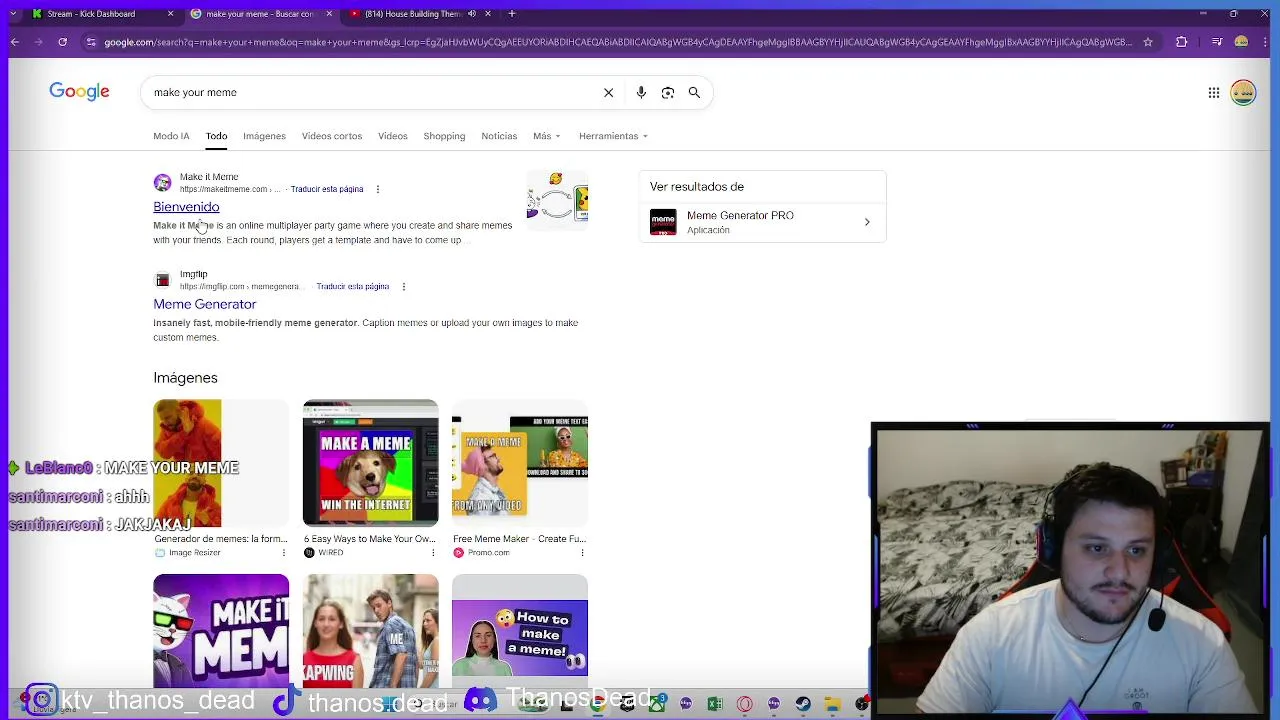View site information icon in address bar
The height and width of the screenshot is (720, 1280).
click(91, 42)
